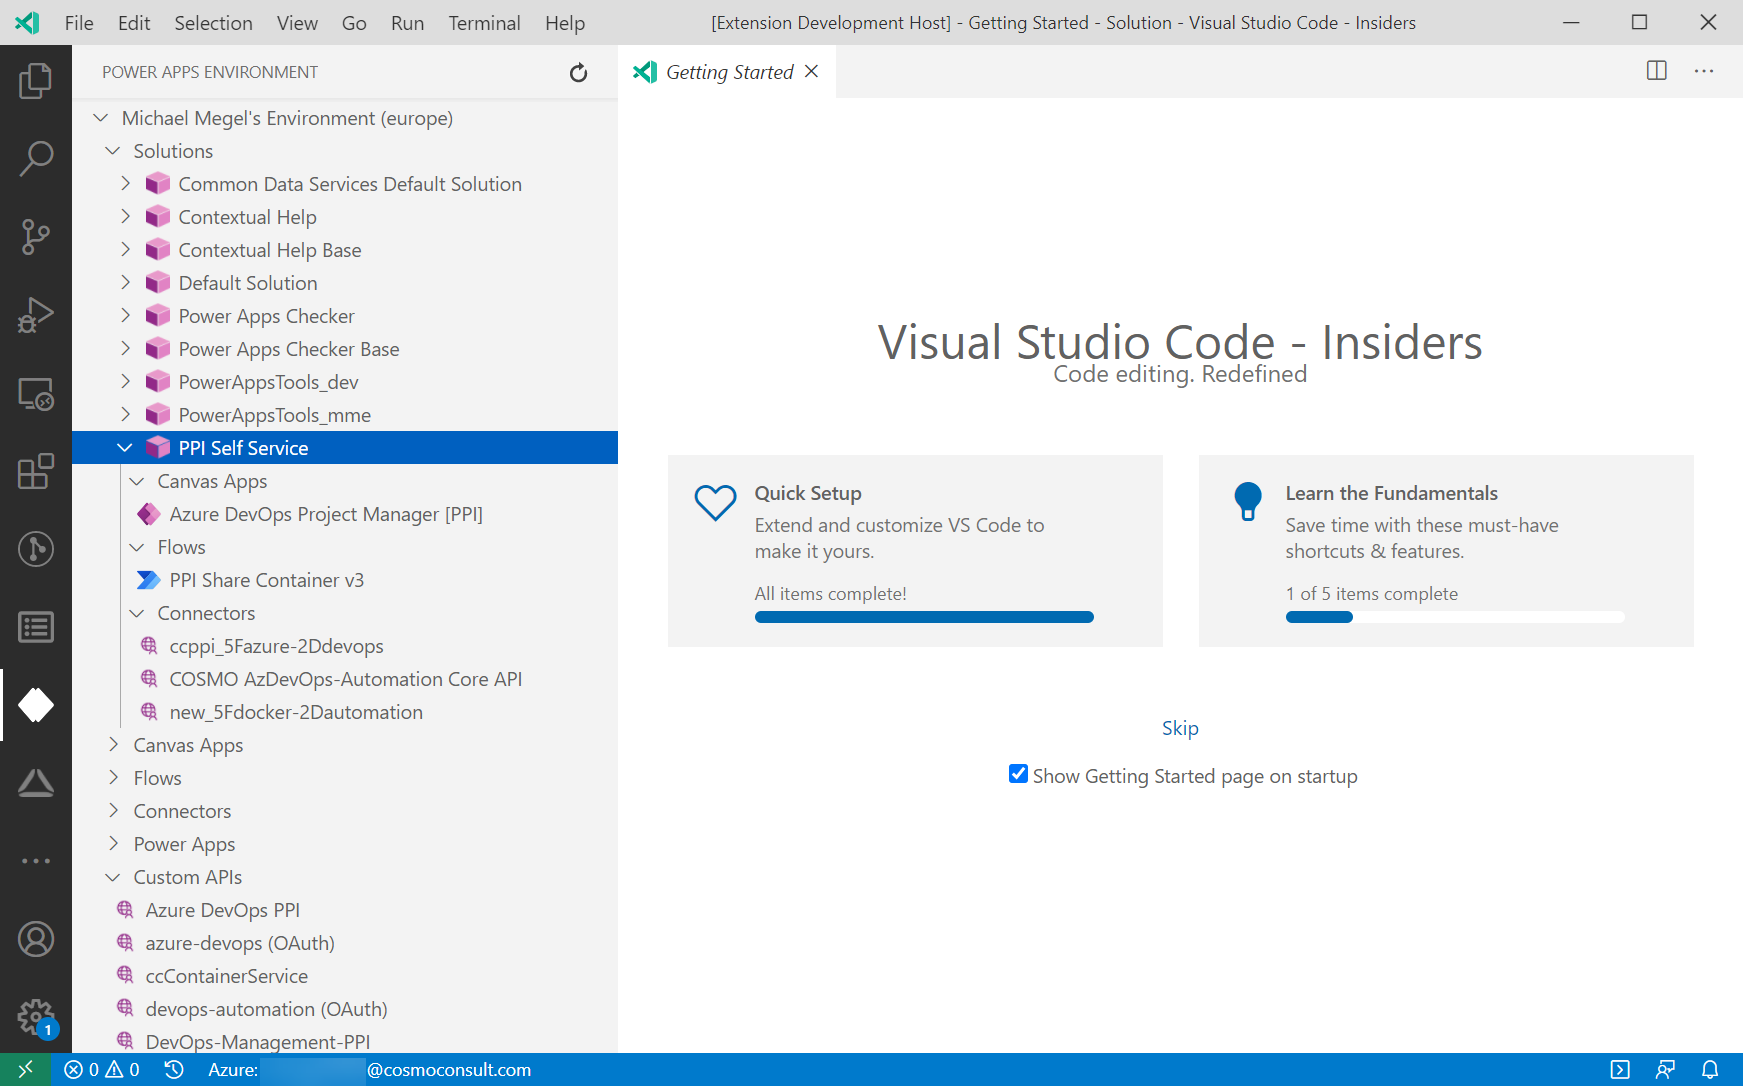Open the Manage gear icon
The width and height of the screenshot is (1743, 1086).
[36, 1017]
